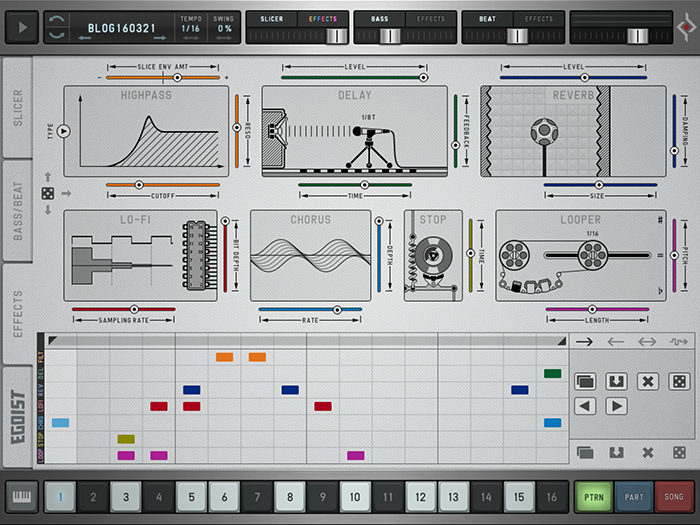Load the next preset using the arrow under BLOG160321
Viewport: 700px width, 525px height.
[x=159, y=39]
